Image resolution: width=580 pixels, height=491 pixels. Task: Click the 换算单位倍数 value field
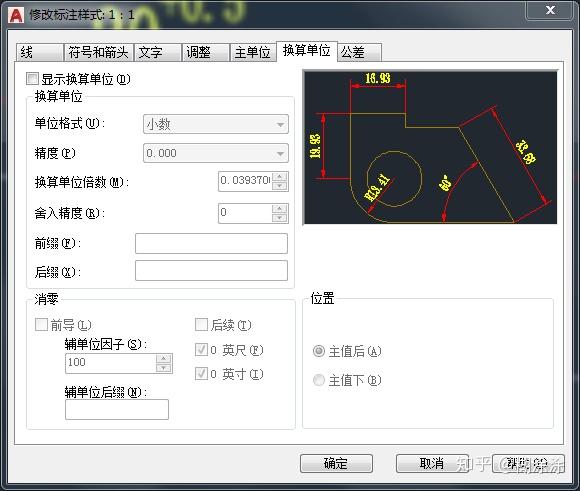245,181
